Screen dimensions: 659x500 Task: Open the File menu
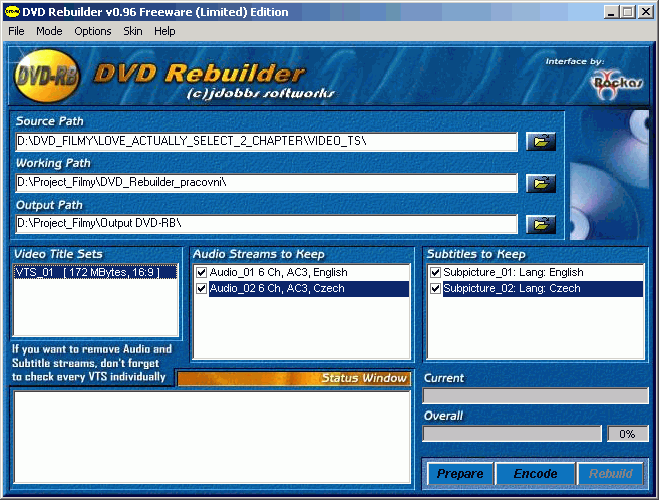pos(16,31)
